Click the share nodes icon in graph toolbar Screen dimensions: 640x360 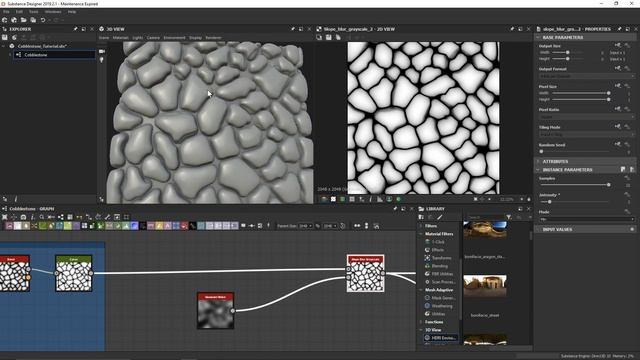[x=60, y=217]
